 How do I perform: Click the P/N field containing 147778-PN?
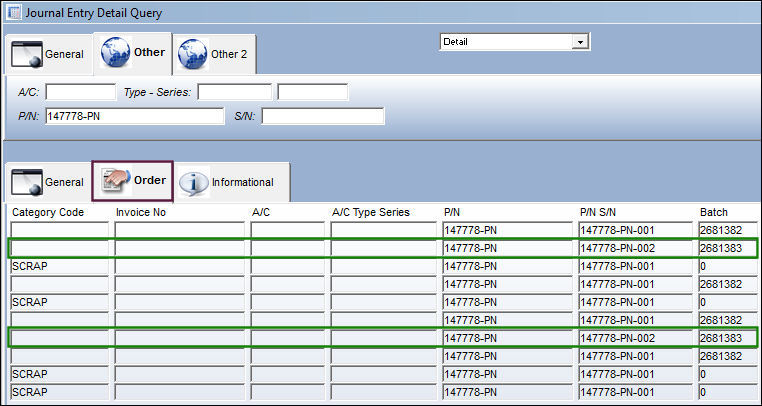[135, 116]
